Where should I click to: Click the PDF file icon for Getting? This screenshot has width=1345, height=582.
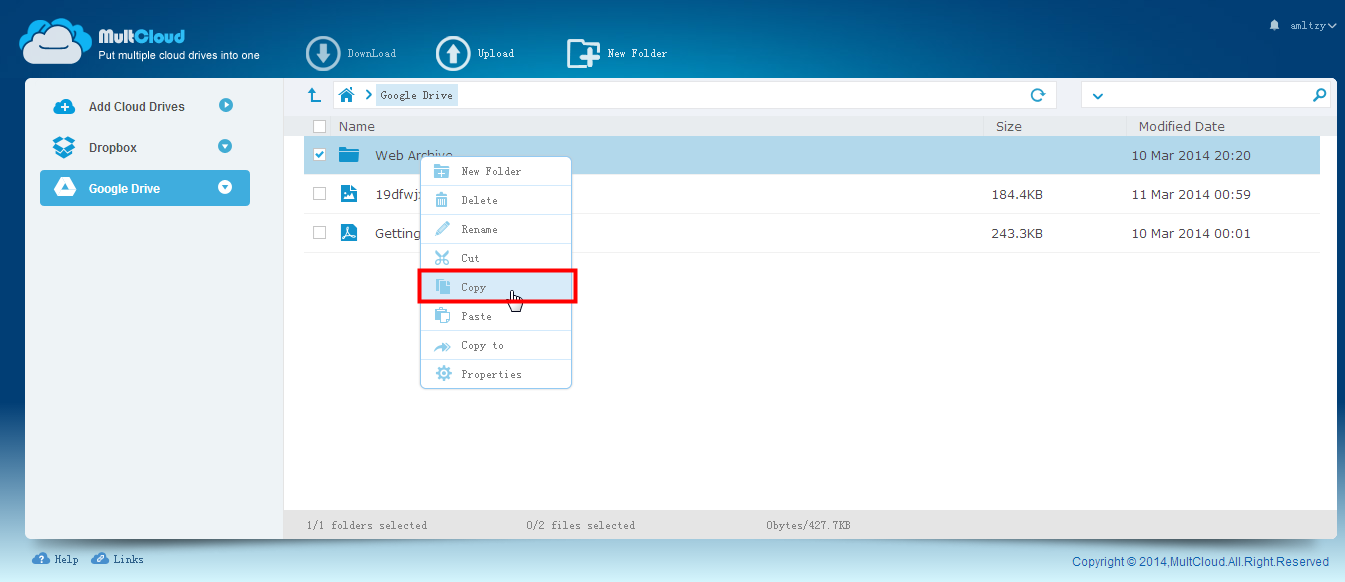coord(348,233)
